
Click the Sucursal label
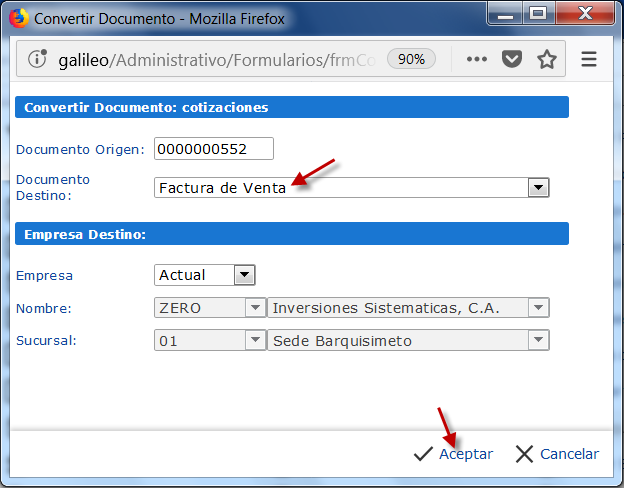point(46,341)
